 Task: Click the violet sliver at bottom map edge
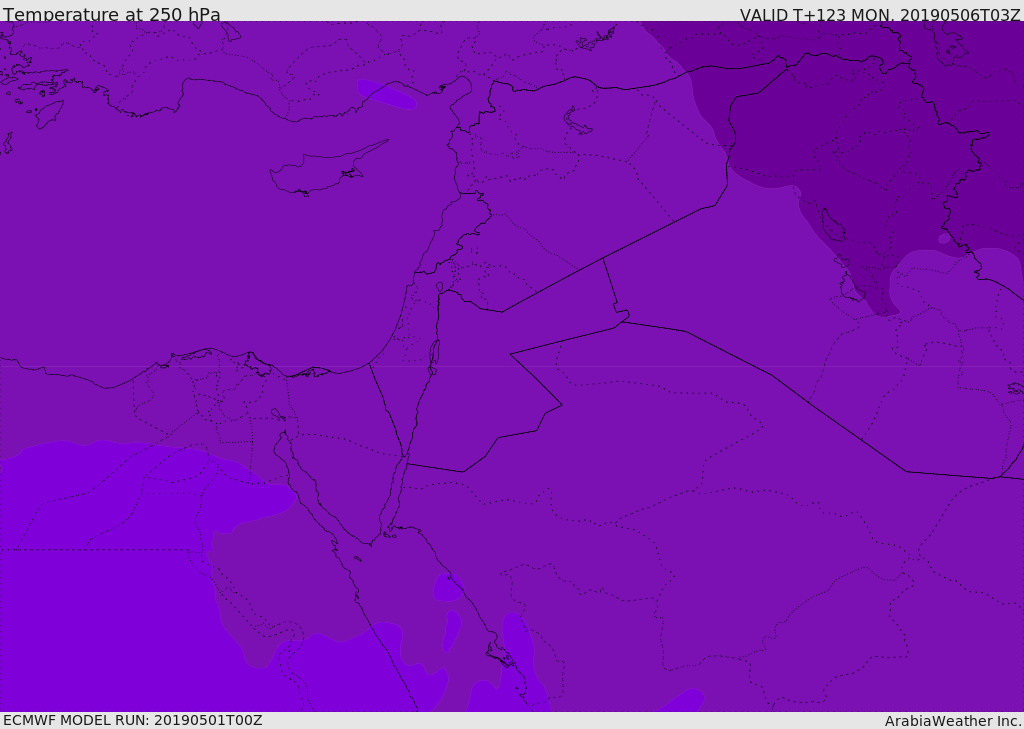682,700
